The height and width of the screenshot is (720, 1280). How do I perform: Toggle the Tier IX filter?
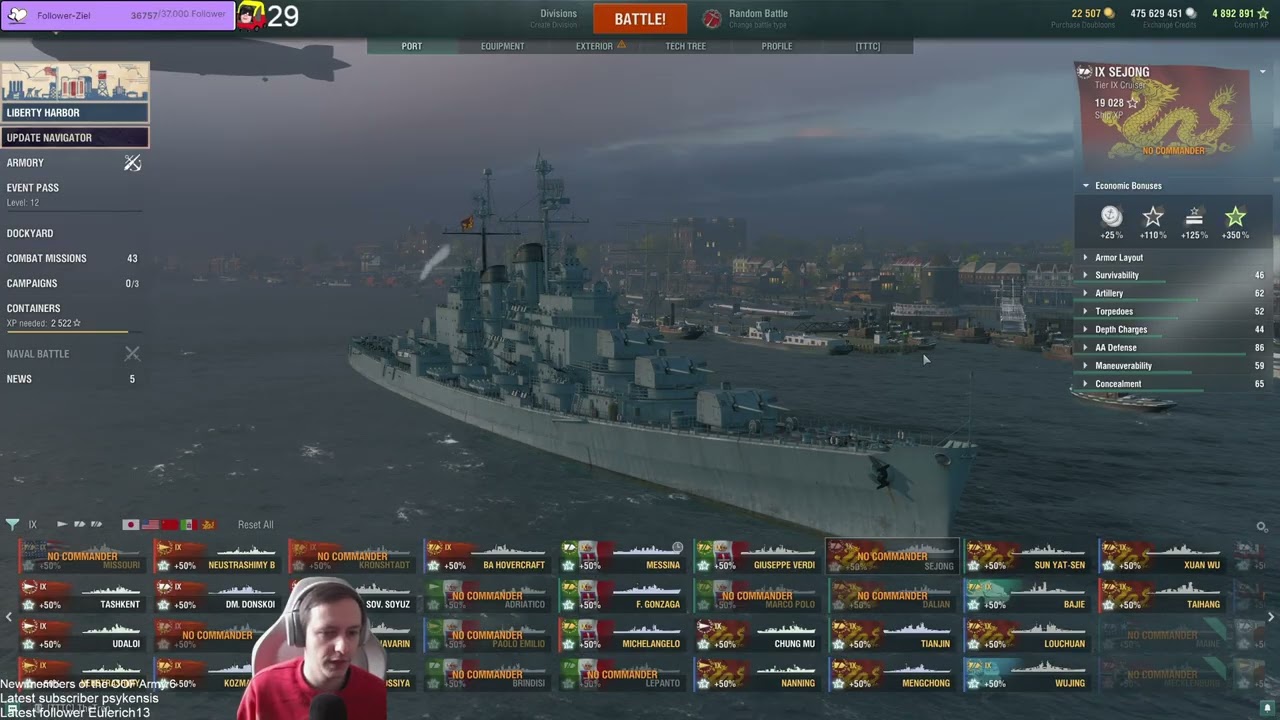32,525
